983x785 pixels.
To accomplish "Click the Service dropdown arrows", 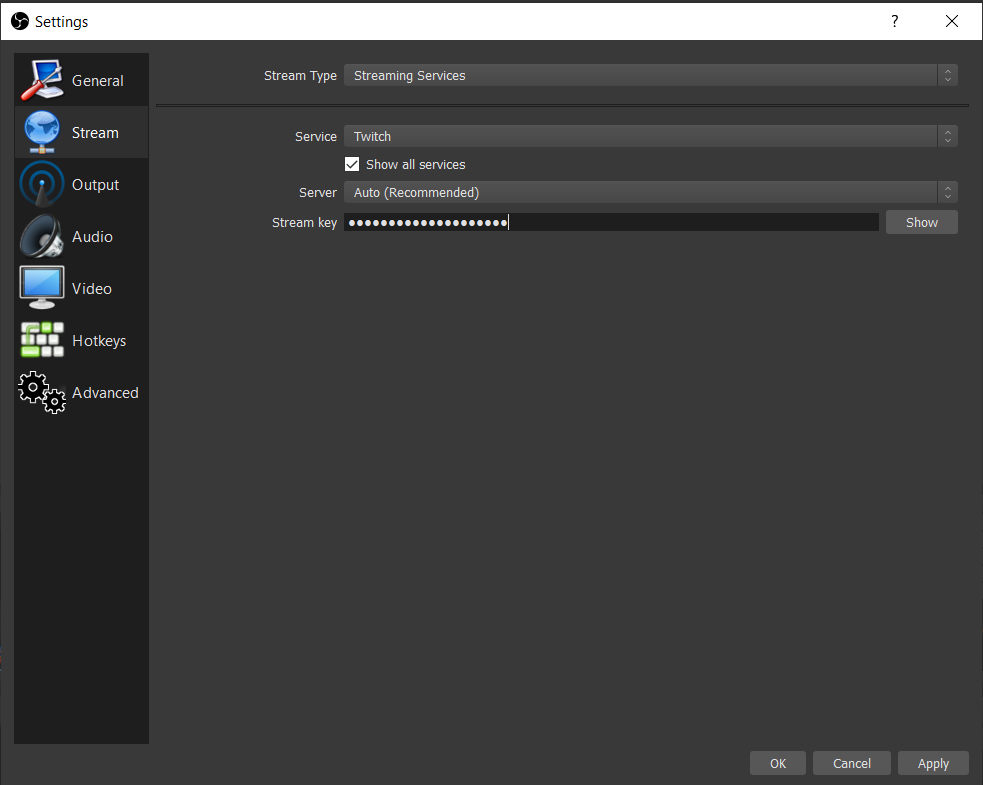I will (x=947, y=136).
